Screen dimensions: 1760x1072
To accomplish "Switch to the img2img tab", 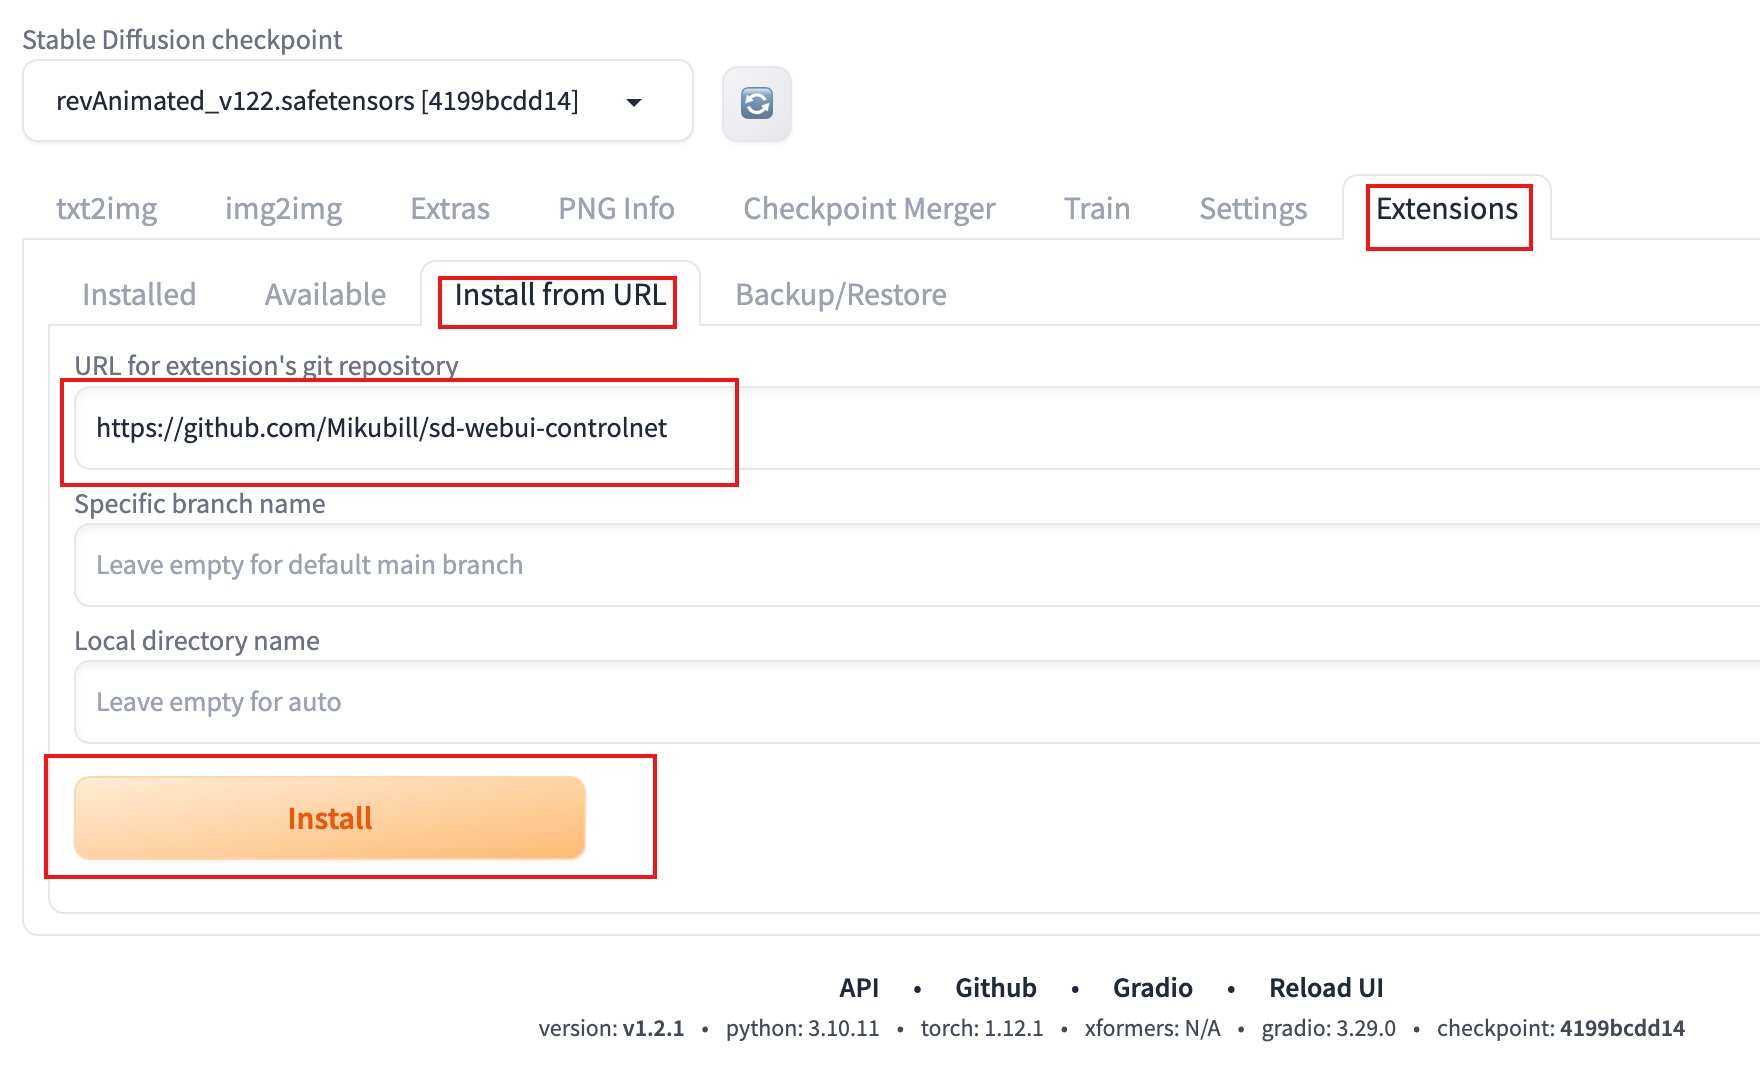I will tap(283, 208).
